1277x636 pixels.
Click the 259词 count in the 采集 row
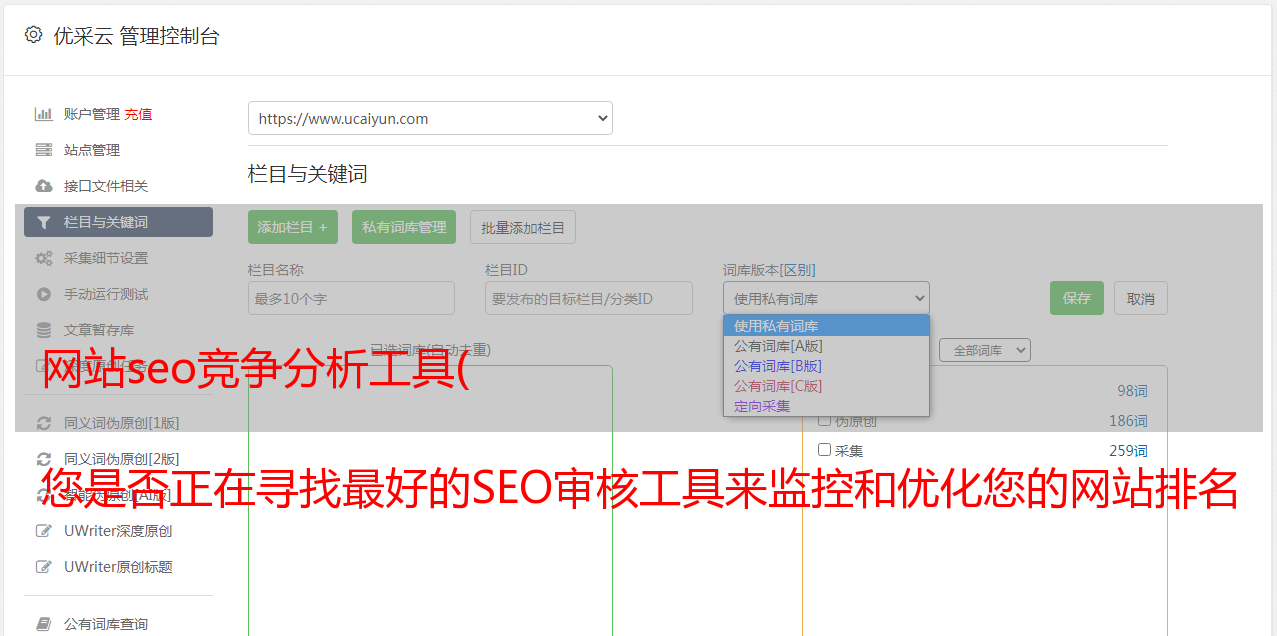click(x=1128, y=451)
